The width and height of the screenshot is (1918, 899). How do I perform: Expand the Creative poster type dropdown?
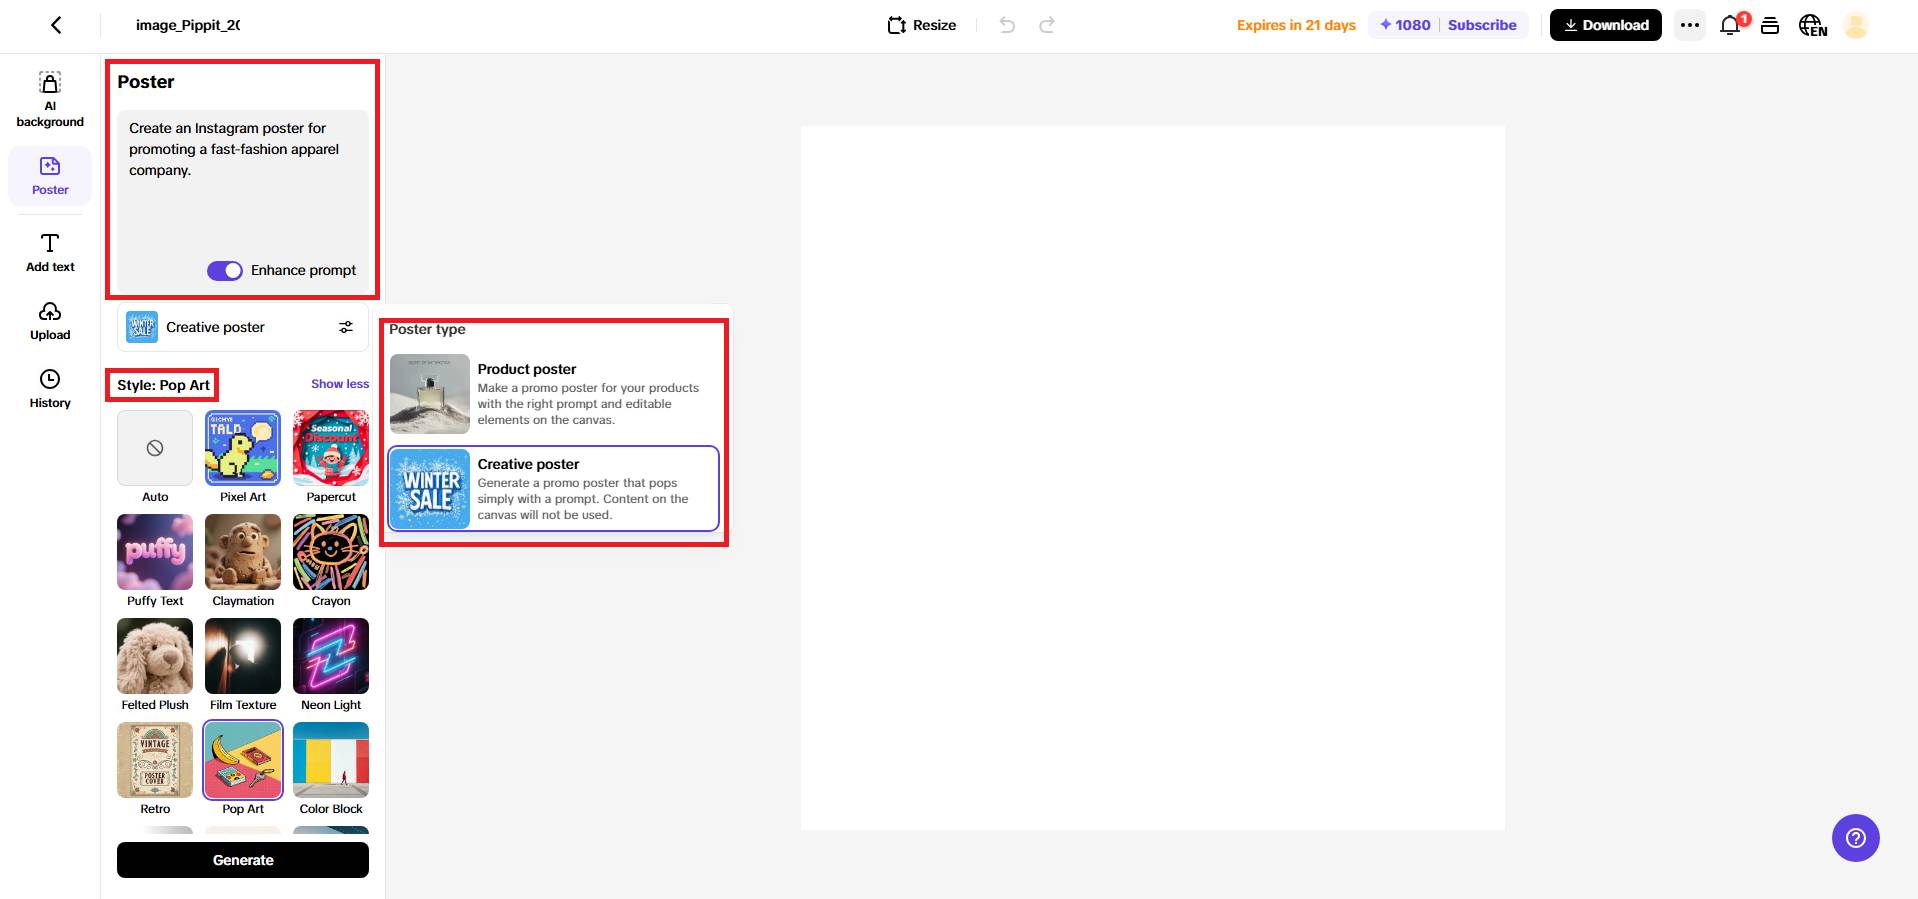coord(242,327)
